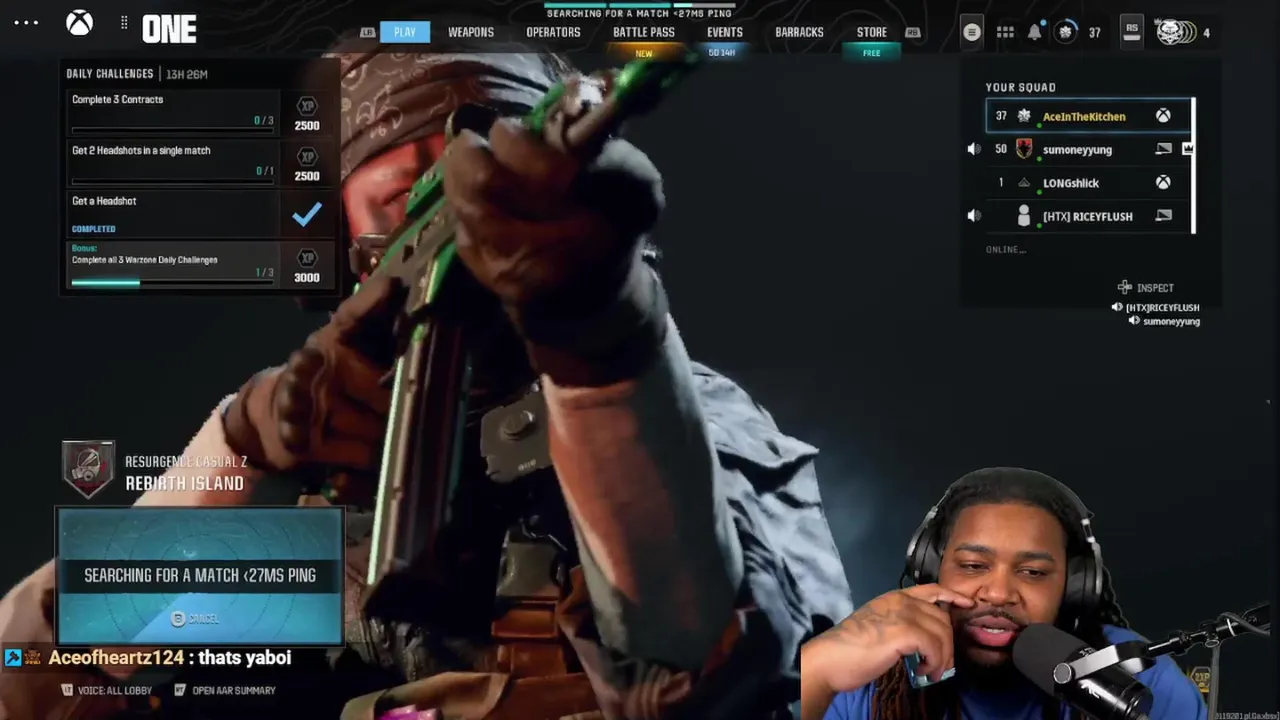Click the Searching for a Match panel
Viewport: 1280px width, 720px height.
pyautogui.click(x=200, y=576)
